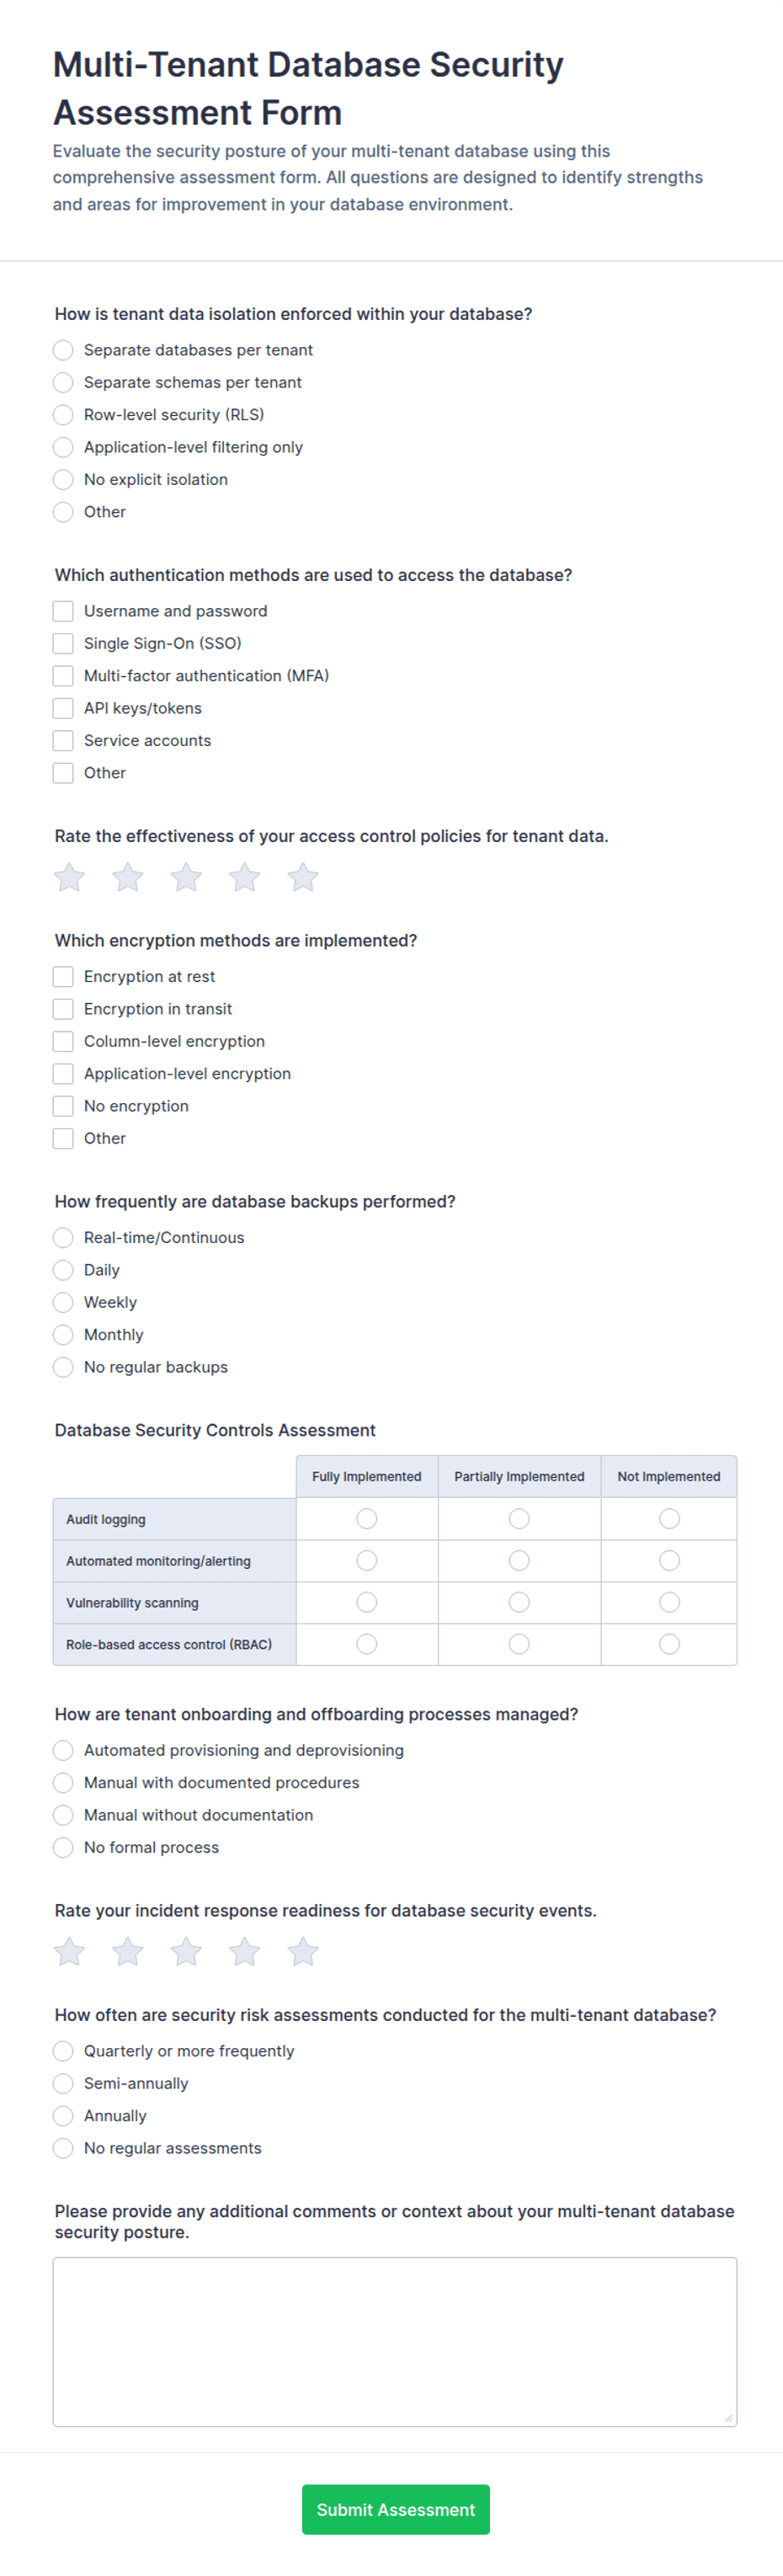Image resolution: width=783 pixels, height=2576 pixels.
Task: Choose Daily backup frequency
Action: (x=63, y=1270)
